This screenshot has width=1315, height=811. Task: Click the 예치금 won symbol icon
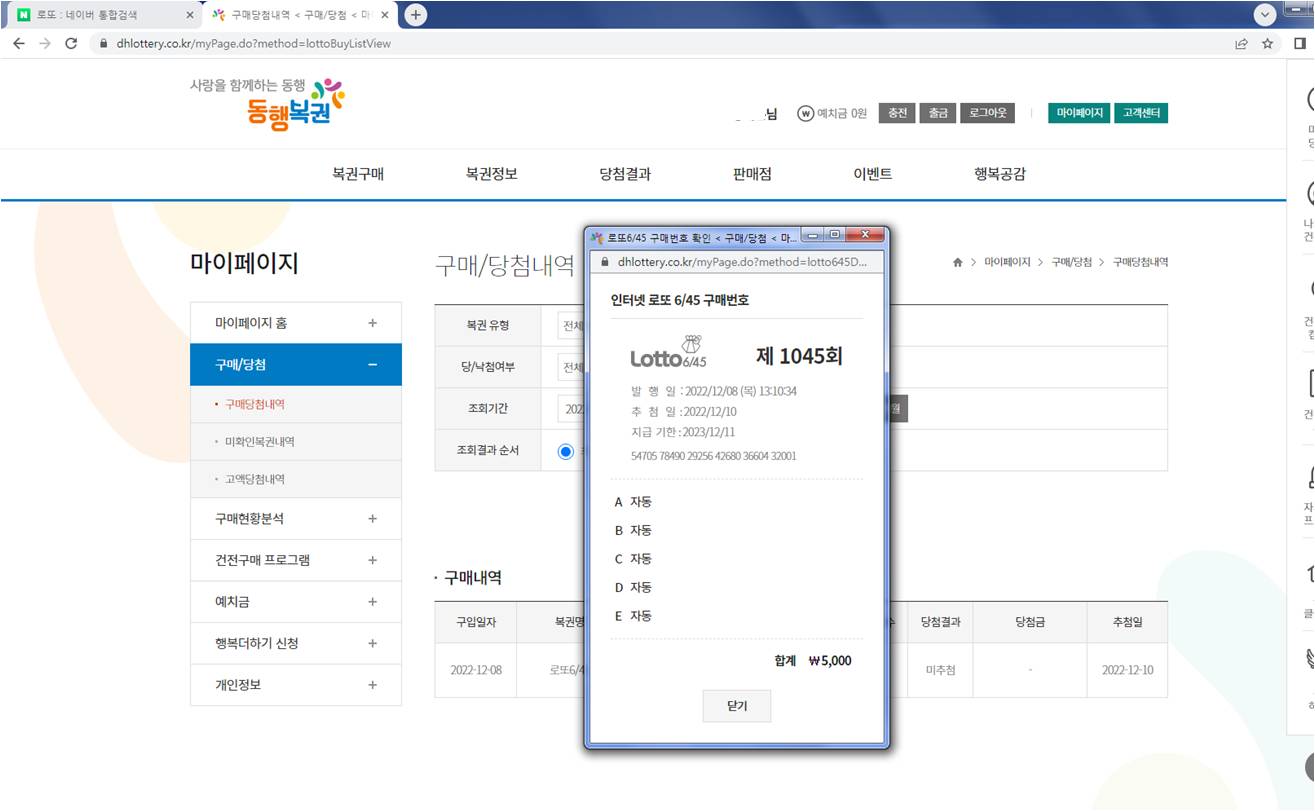click(805, 113)
